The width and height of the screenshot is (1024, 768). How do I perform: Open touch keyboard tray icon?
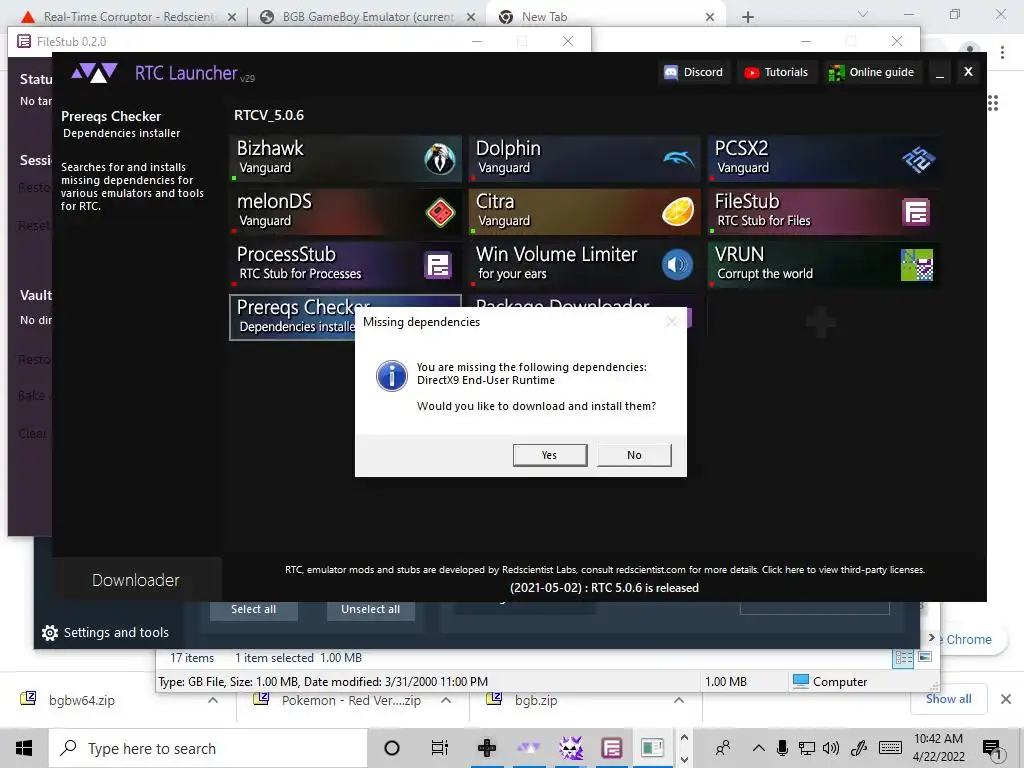pyautogui.click(x=891, y=748)
